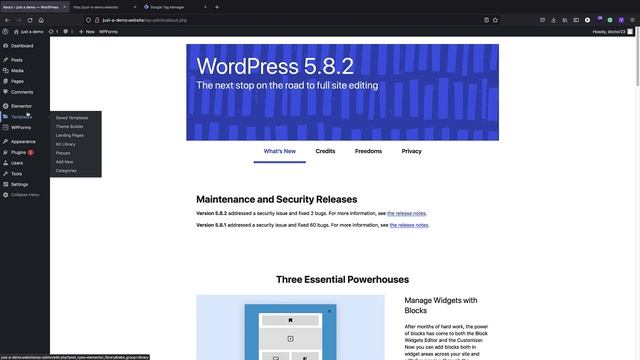The width and height of the screenshot is (640, 360).
Task: Collapse the admin sidebar menu
Action: [25, 195]
